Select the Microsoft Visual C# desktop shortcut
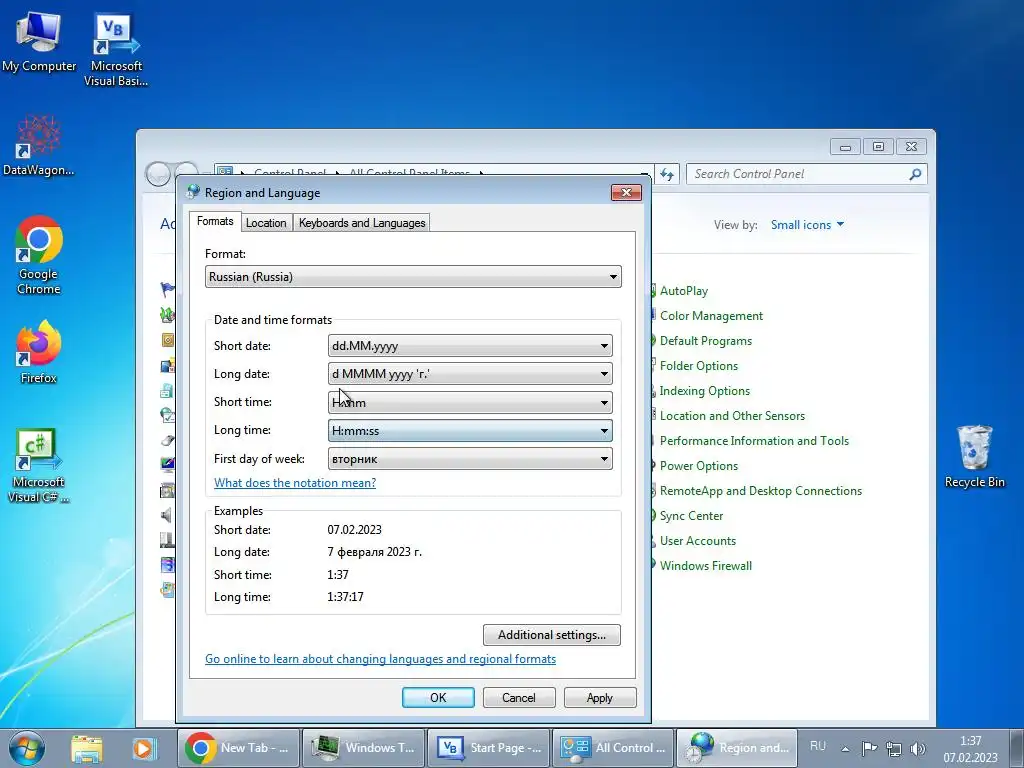The image size is (1024, 768). coord(39,465)
